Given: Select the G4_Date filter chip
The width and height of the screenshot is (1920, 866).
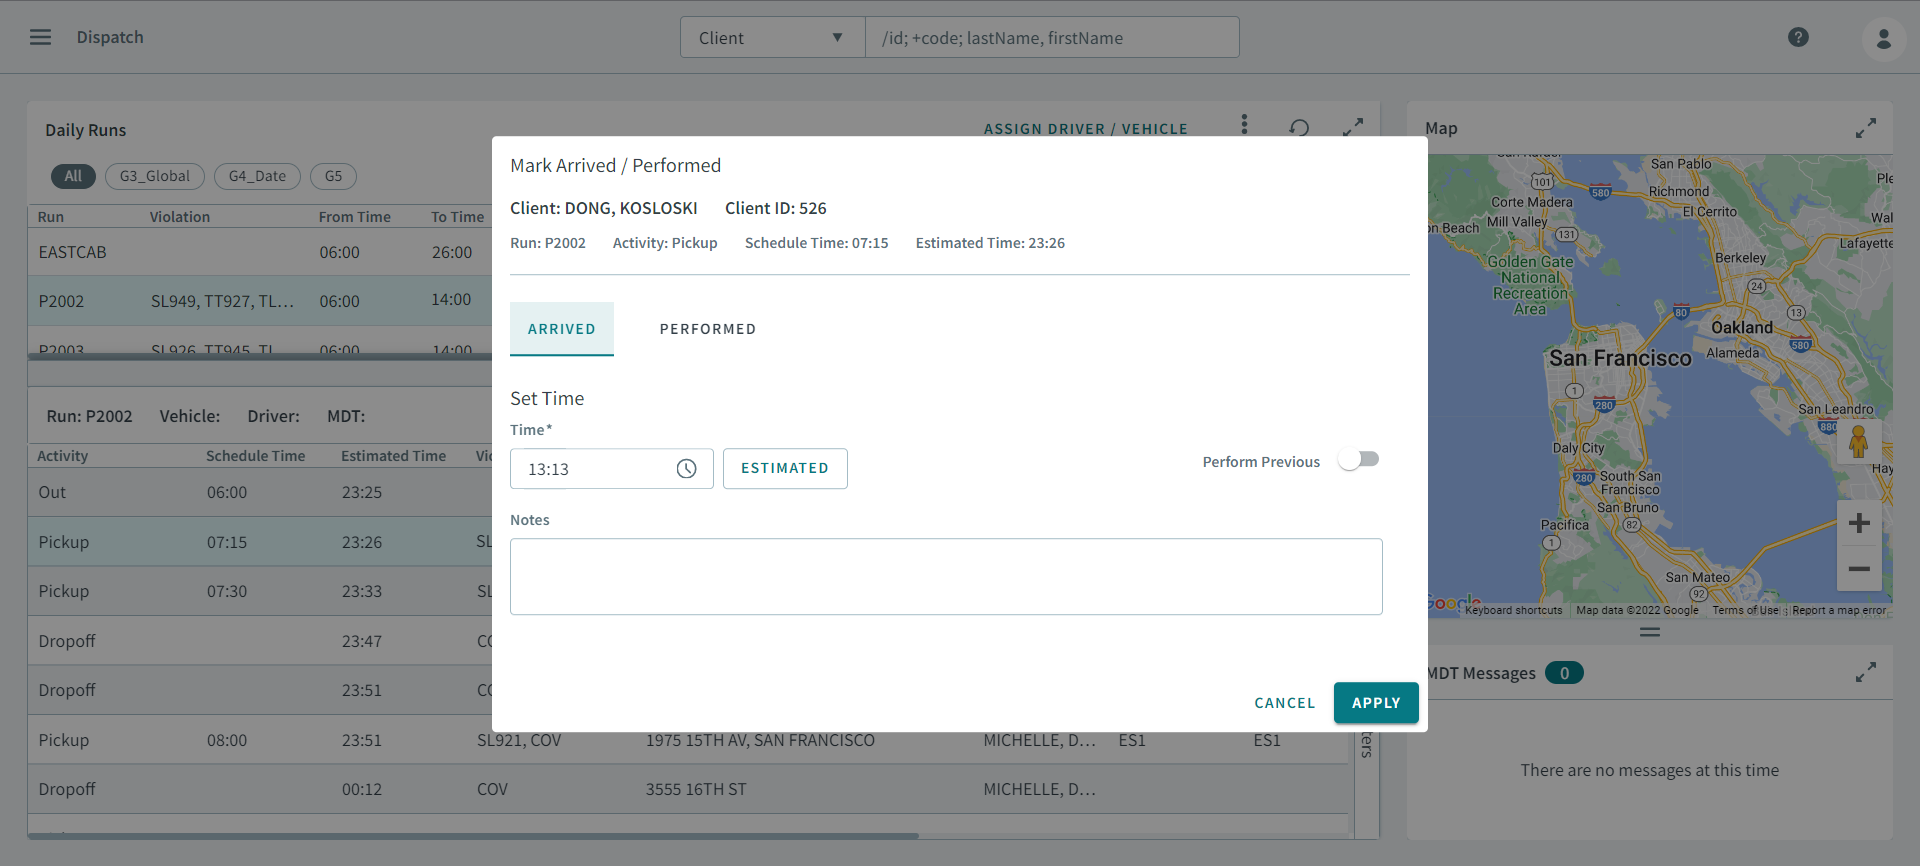Looking at the screenshot, I should (x=257, y=176).
